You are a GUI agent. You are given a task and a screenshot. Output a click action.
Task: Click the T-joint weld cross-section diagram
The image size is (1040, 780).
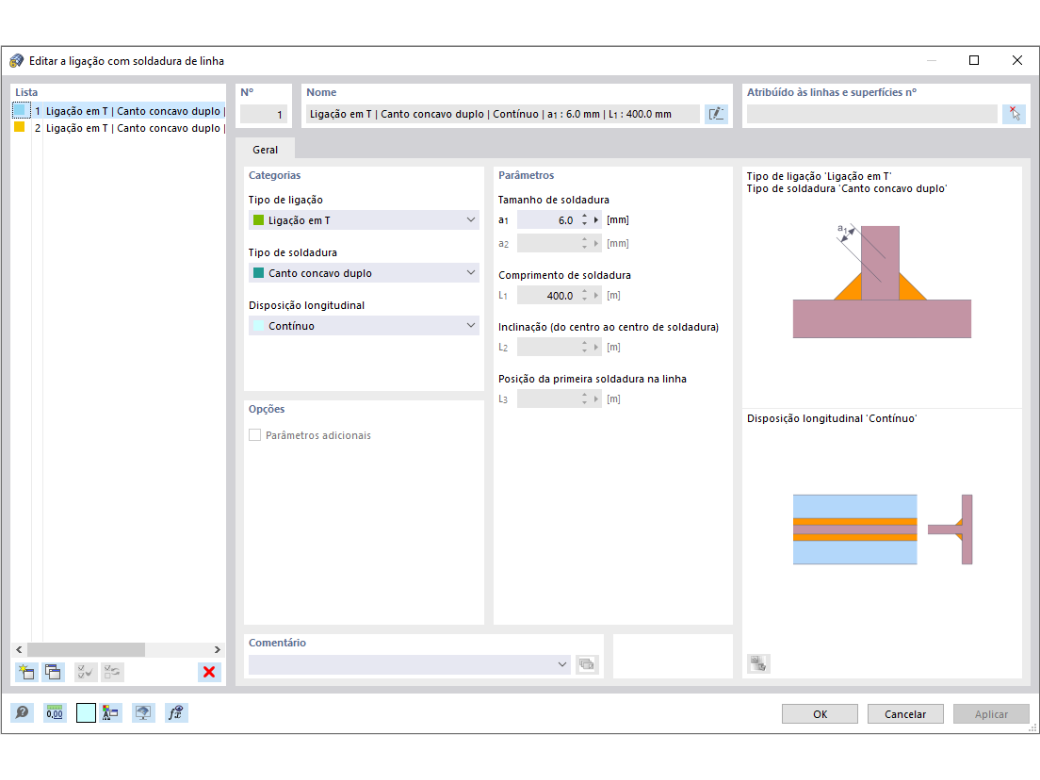881,282
